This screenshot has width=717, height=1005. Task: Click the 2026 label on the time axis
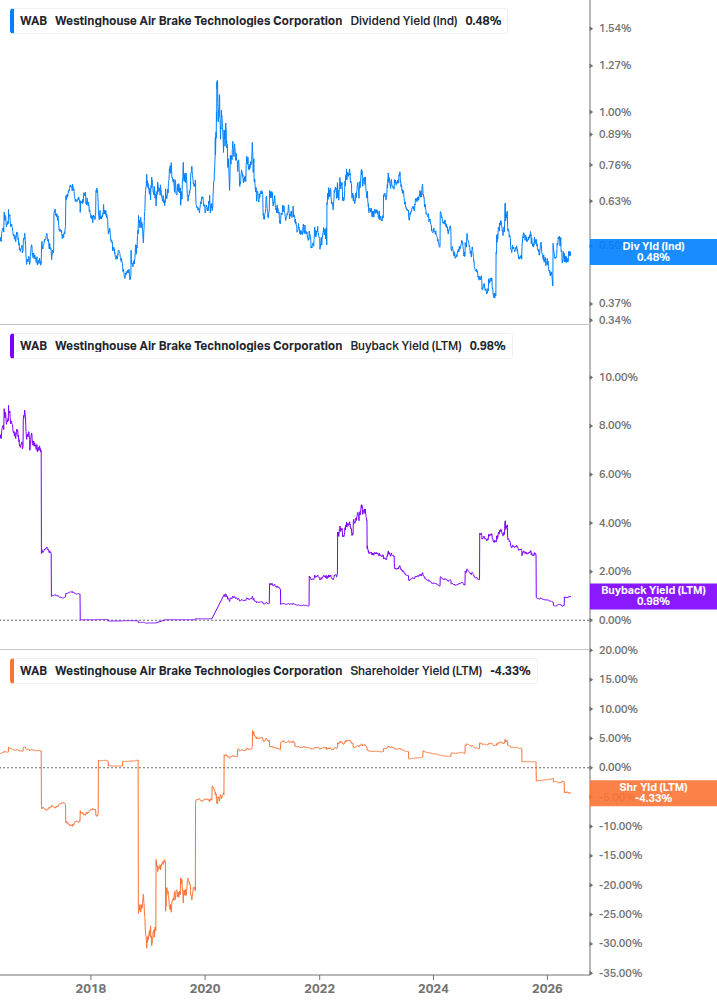[547, 988]
